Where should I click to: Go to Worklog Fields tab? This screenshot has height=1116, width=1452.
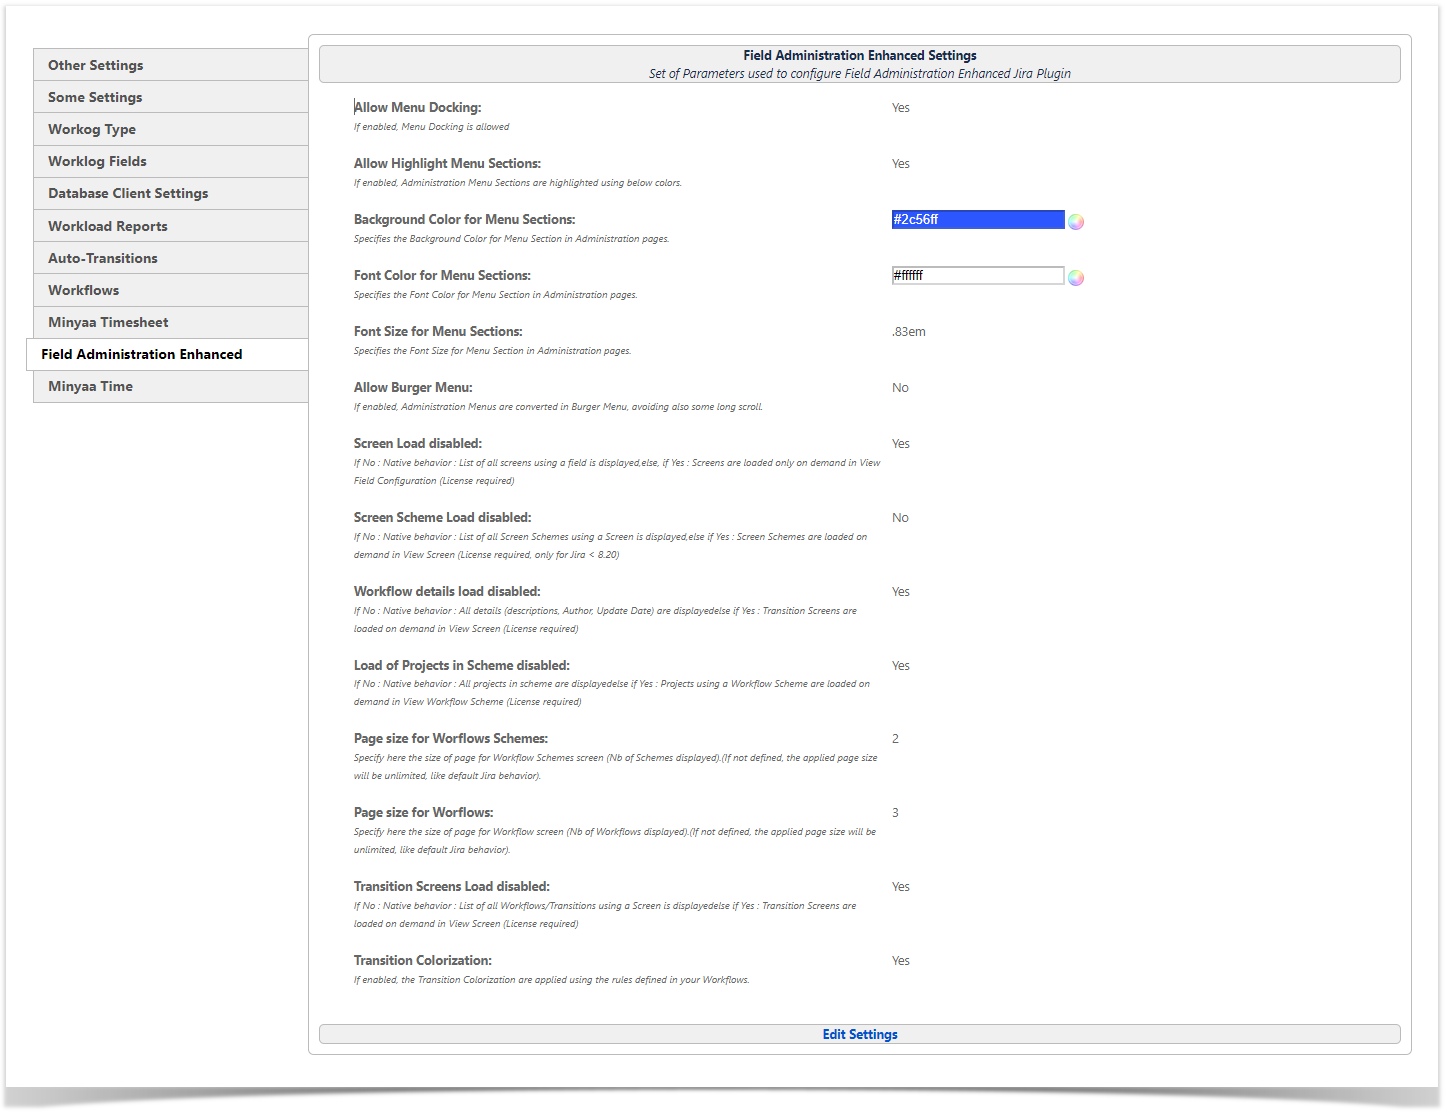(x=97, y=161)
